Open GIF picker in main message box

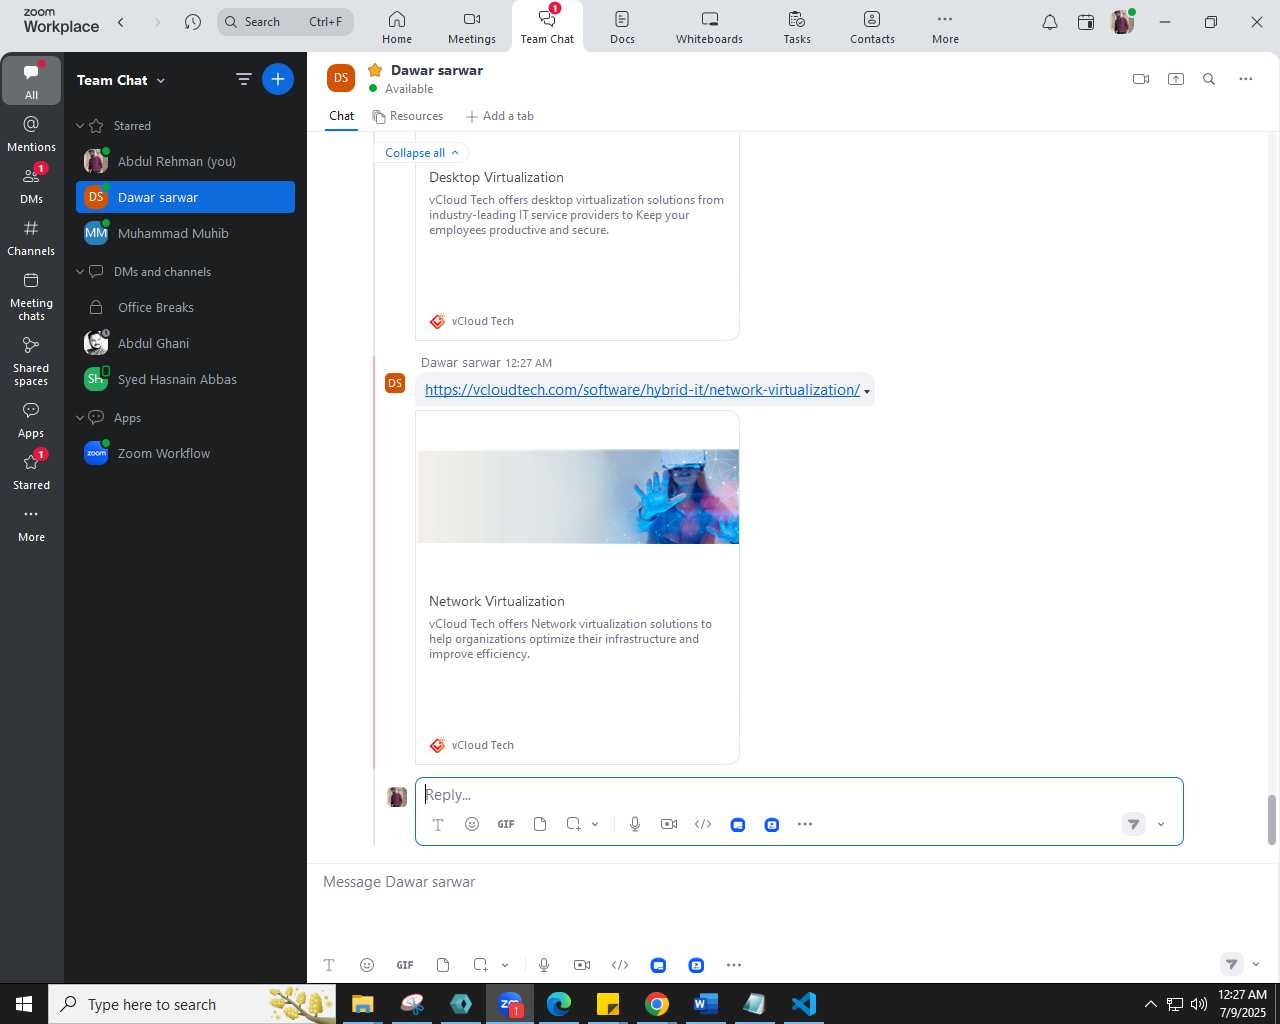(405, 965)
